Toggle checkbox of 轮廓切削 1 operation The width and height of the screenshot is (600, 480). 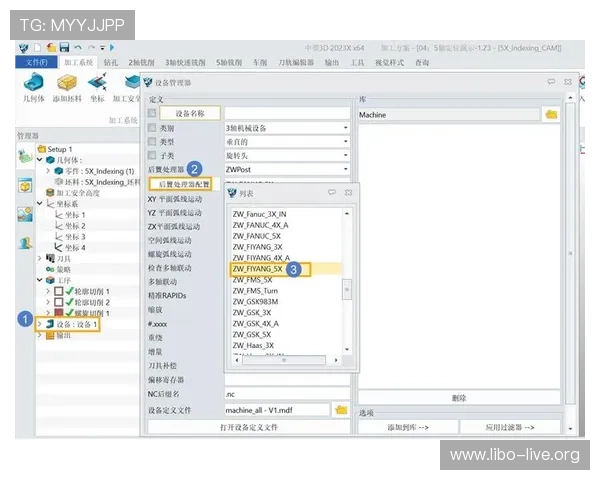(x=59, y=291)
